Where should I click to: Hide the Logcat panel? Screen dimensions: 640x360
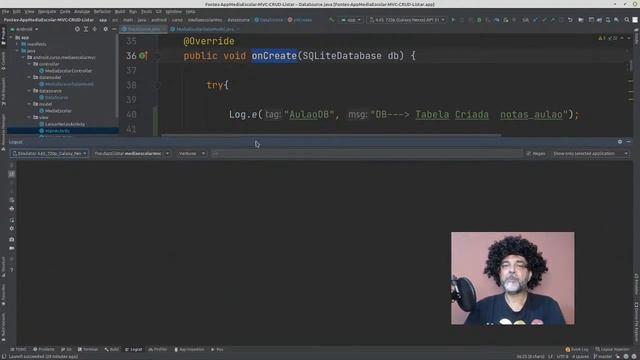629,142
